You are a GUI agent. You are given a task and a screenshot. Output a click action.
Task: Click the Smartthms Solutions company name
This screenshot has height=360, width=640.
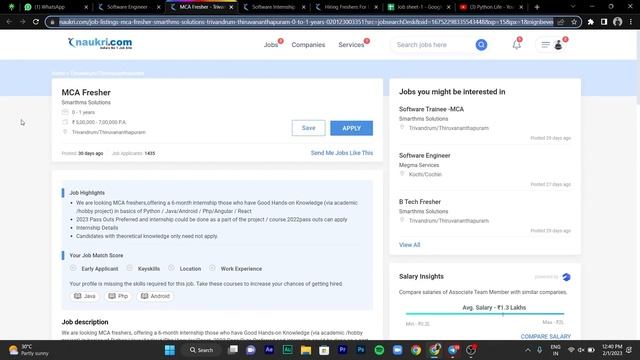[86, 102]
